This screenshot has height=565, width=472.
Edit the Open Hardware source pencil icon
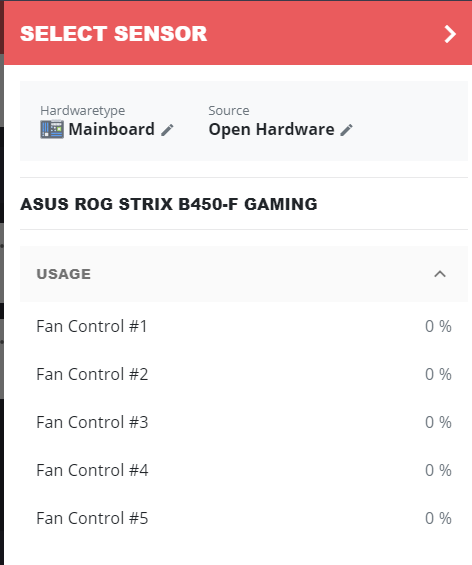coord(346,130)
